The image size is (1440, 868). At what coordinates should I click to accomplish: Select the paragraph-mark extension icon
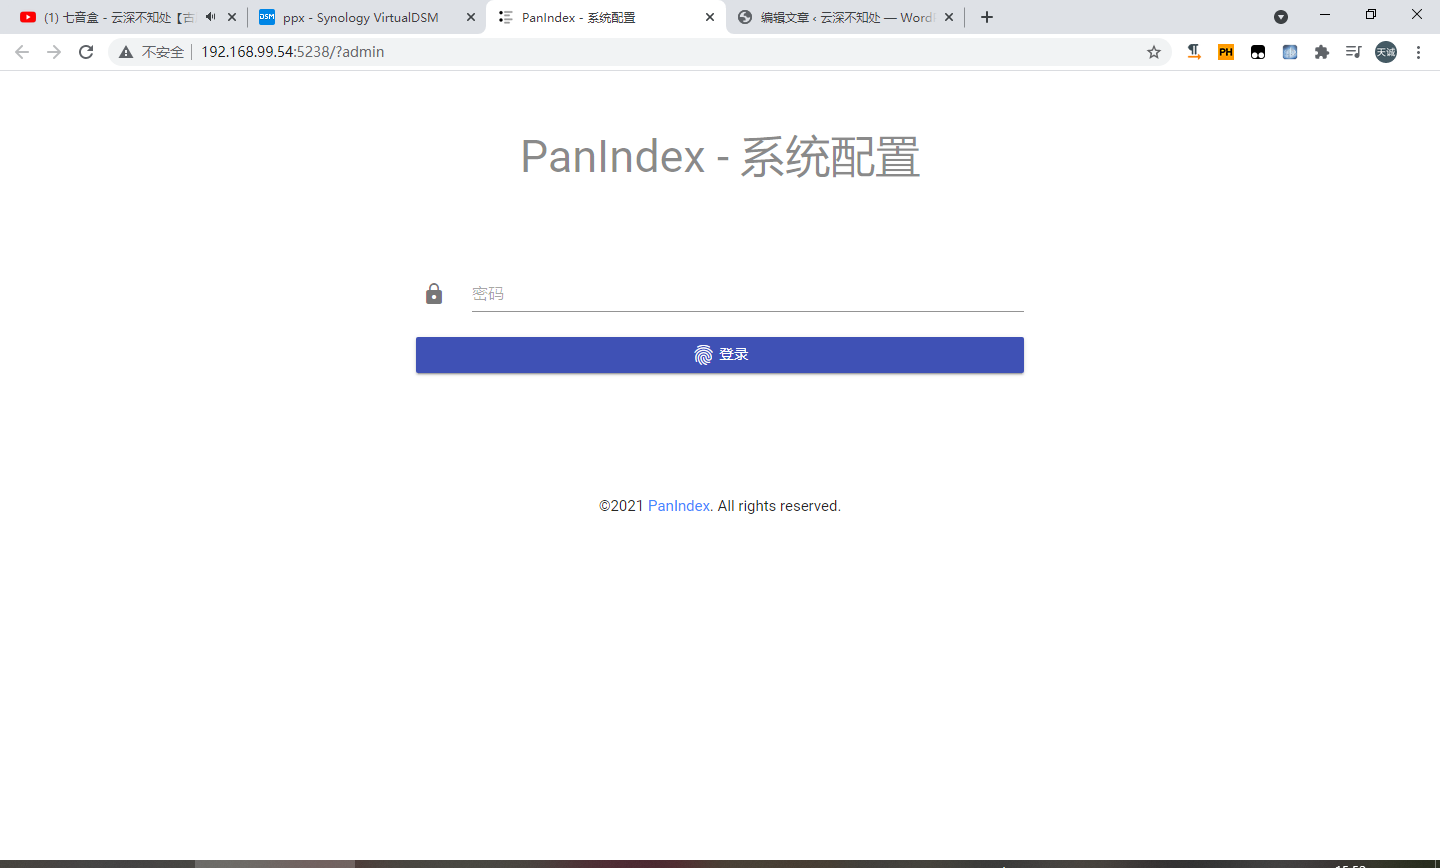point(1193,51)
